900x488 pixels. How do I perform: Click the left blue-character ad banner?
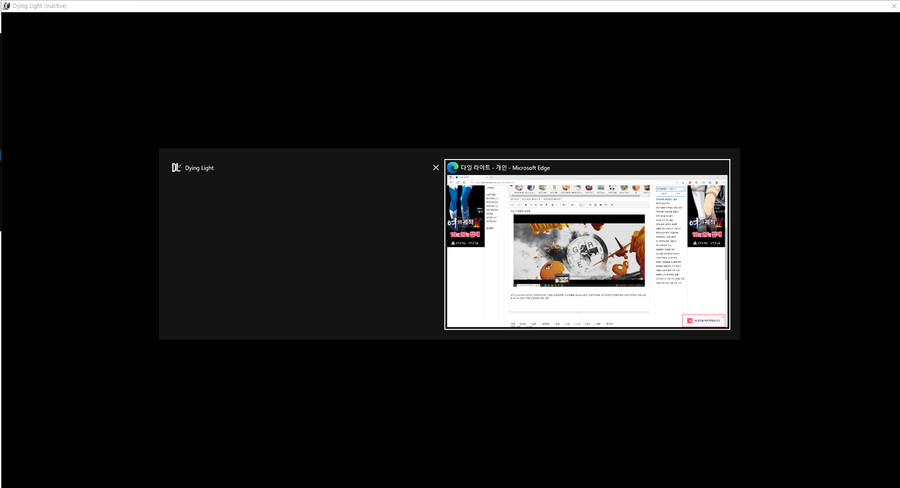point(466,215)
